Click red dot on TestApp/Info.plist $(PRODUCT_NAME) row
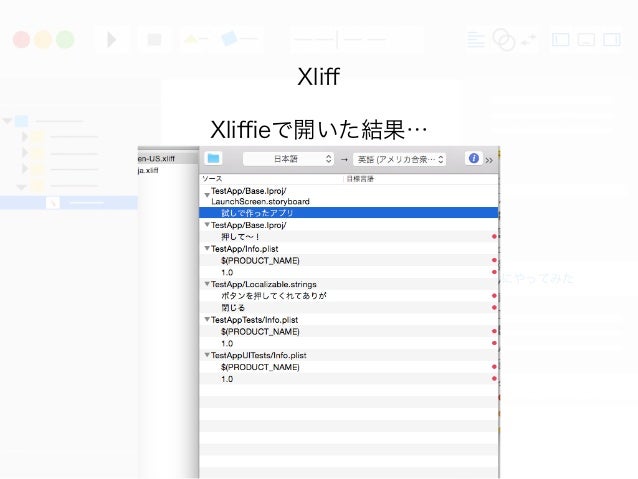The height and width of the screenshot is (479, 638). click(x=494, y=260)
